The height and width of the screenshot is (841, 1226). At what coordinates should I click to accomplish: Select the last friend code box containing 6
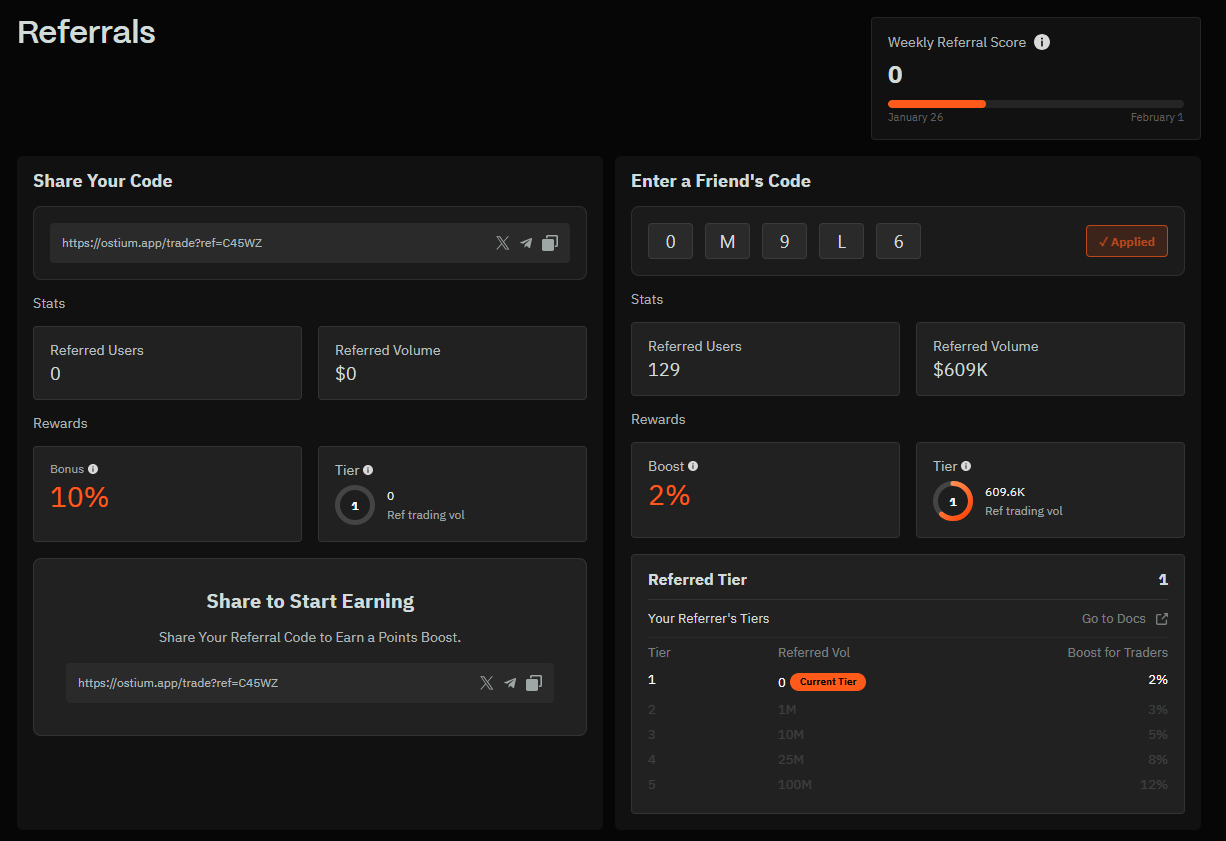point(898,242)
